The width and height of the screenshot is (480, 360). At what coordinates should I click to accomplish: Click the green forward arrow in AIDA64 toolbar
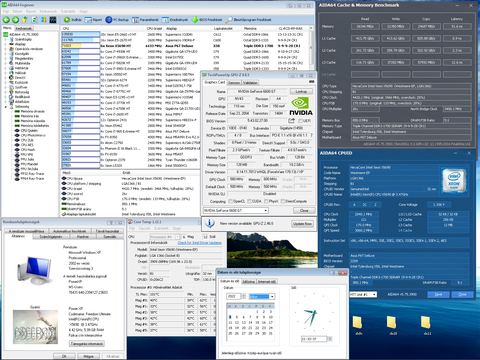[15, 20]
